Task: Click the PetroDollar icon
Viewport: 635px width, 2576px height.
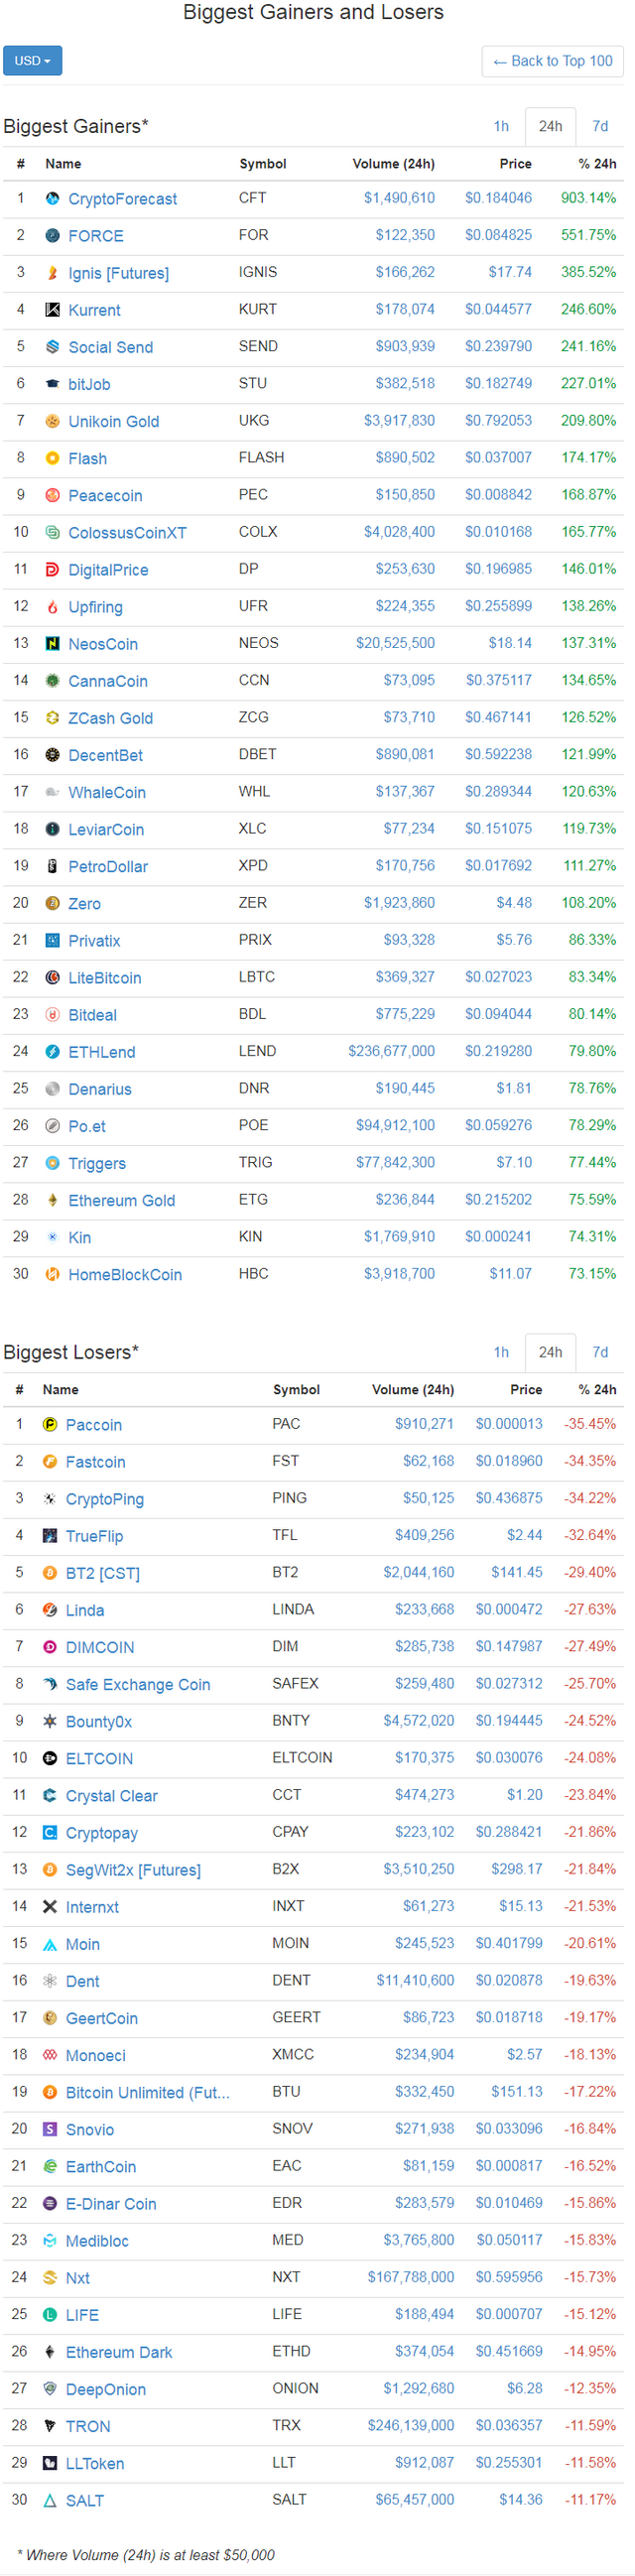Action: click(x=52, y=866)
